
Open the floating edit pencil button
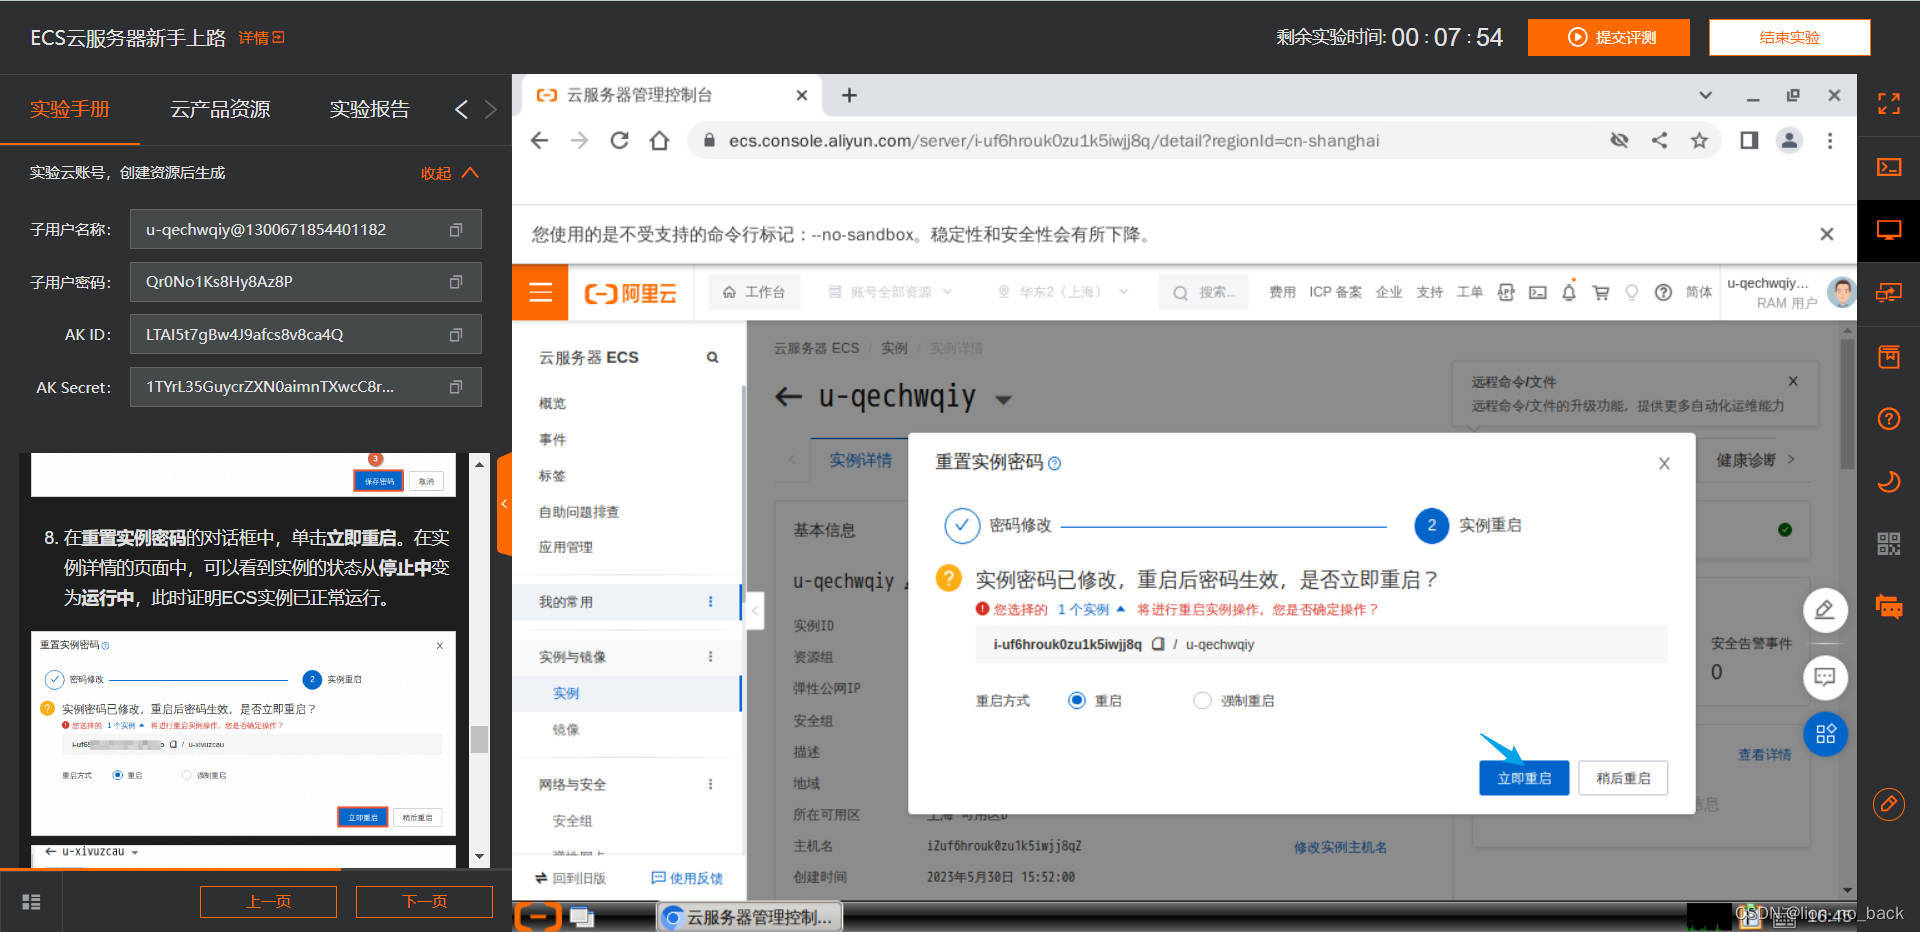[x=1825, y=610]
